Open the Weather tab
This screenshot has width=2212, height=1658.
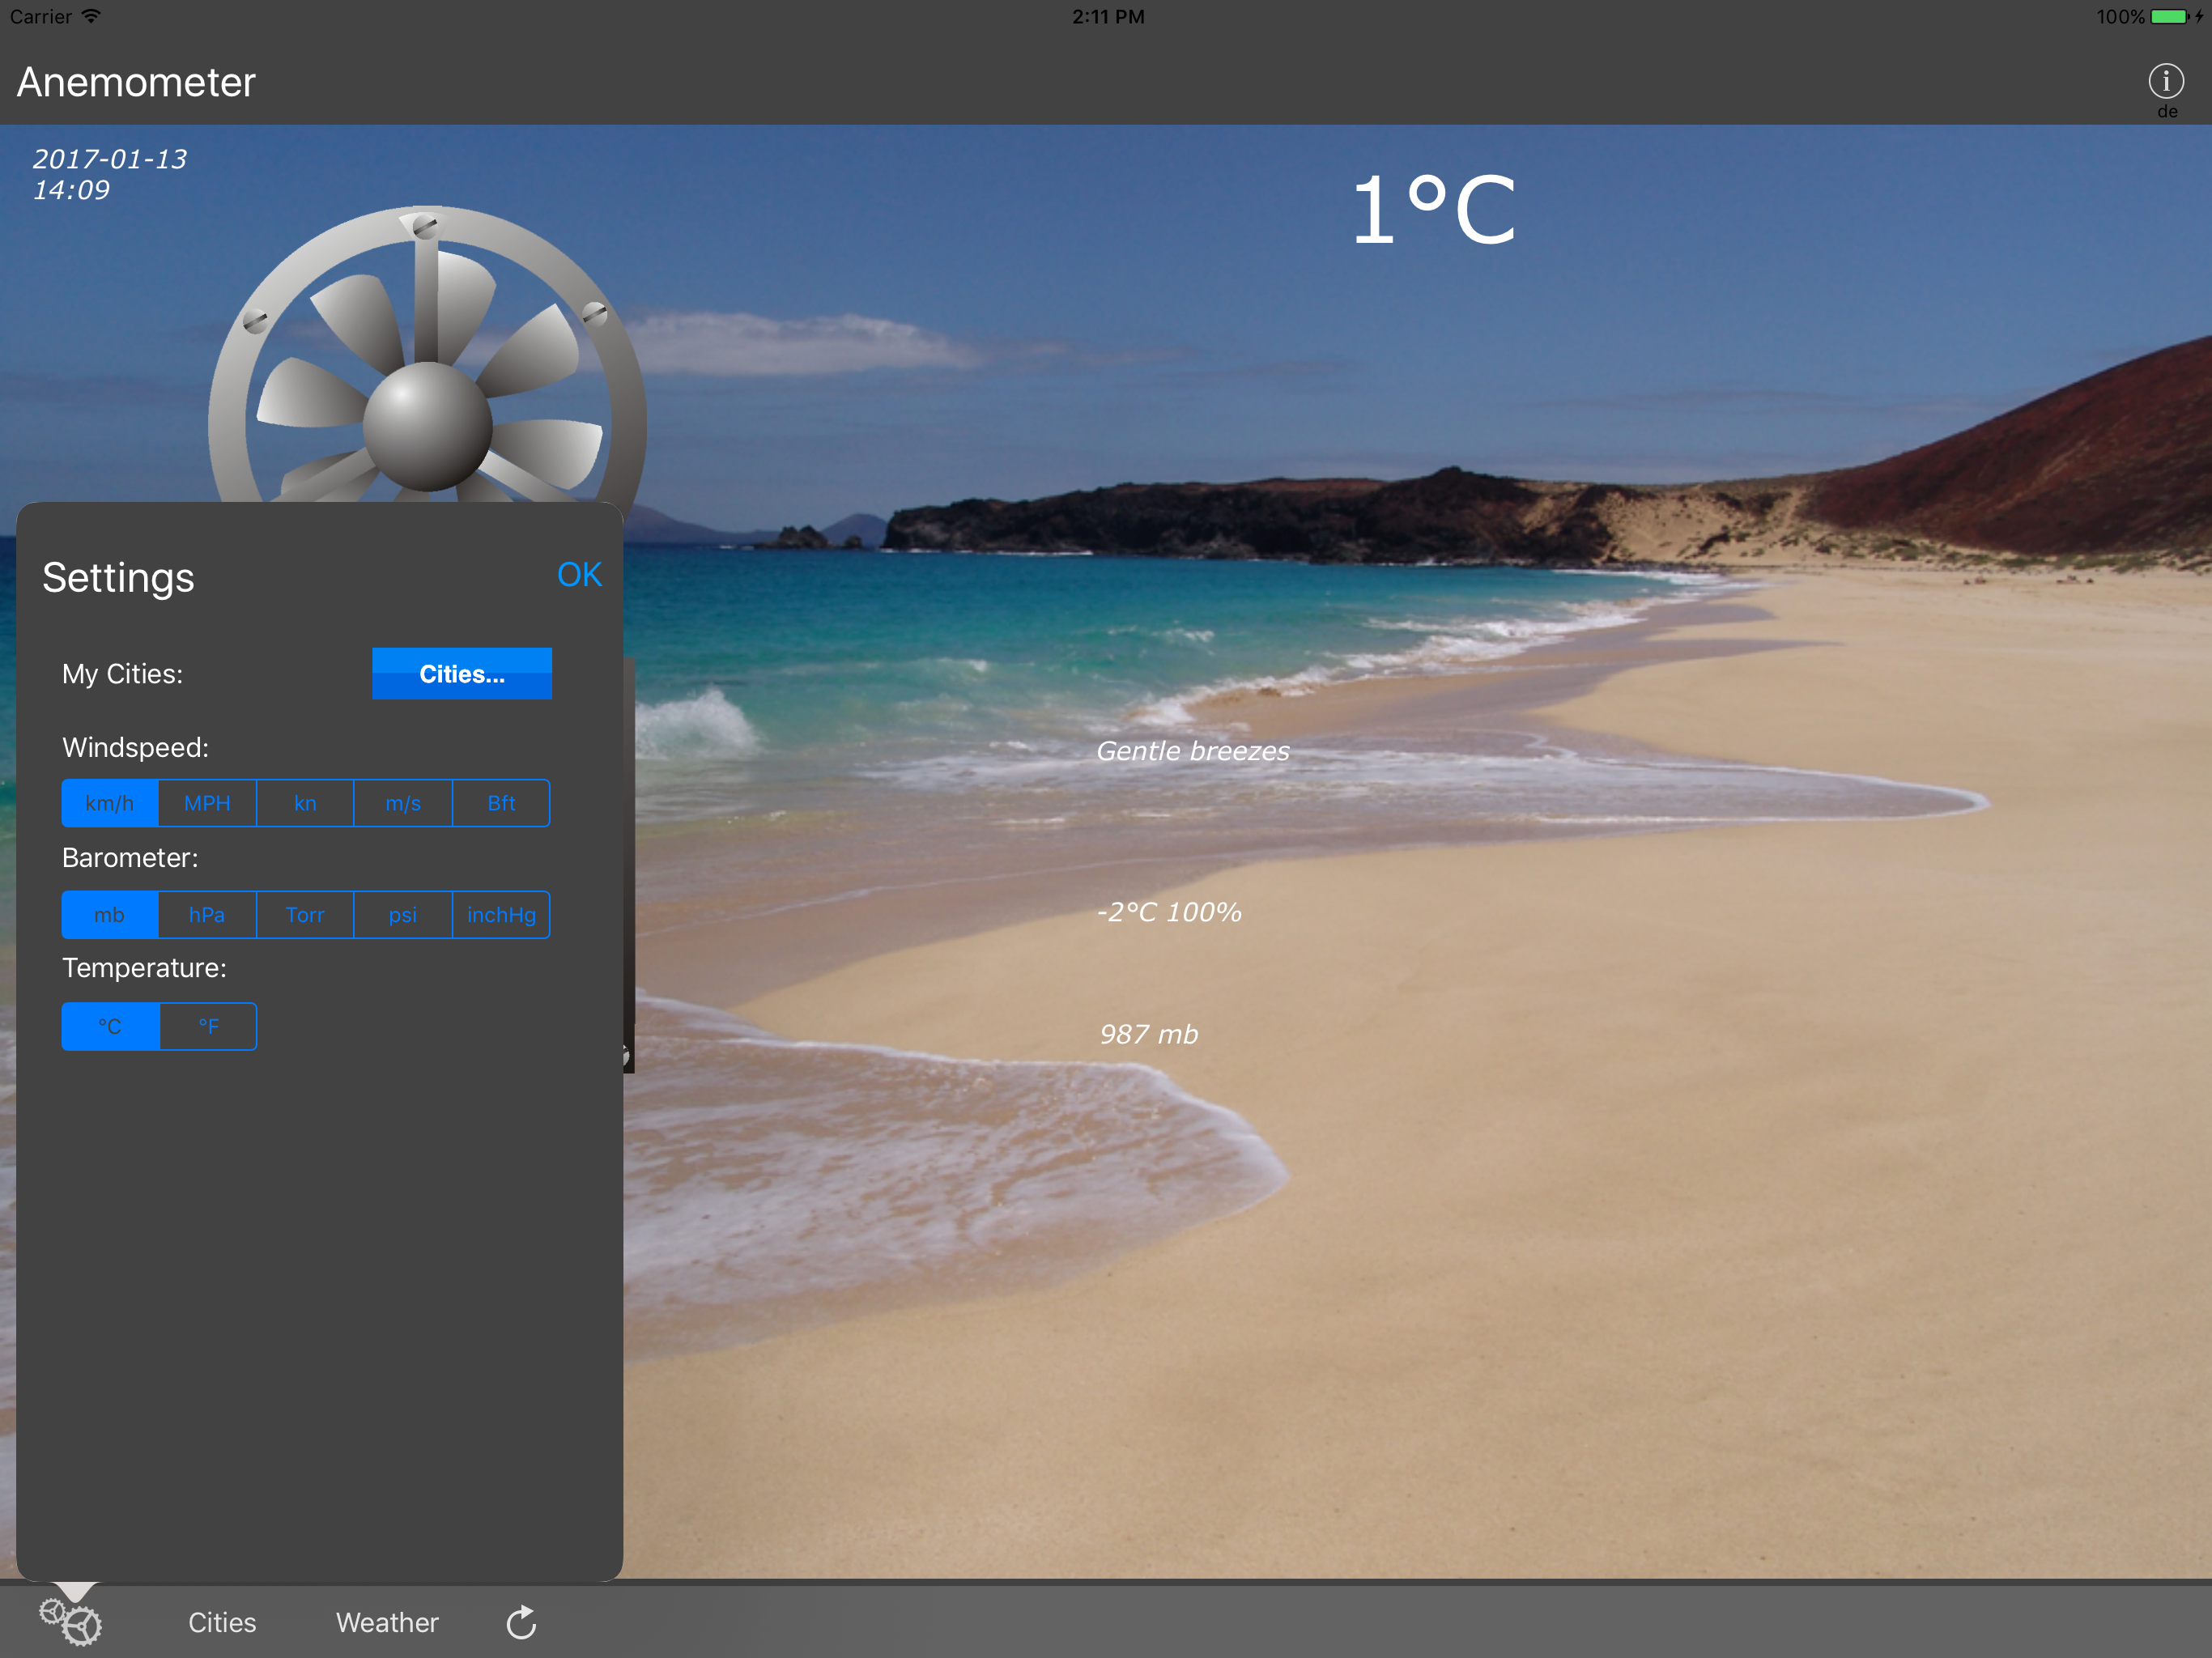[387, 1622]
